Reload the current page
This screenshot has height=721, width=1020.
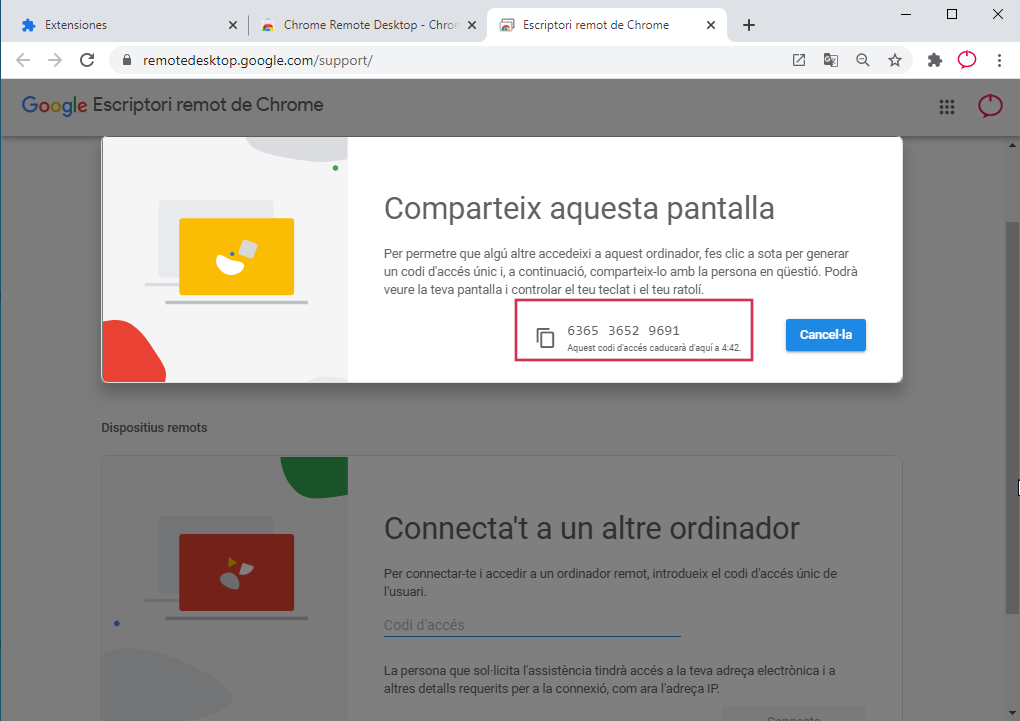pyautogui.click(x=87, y=61)
